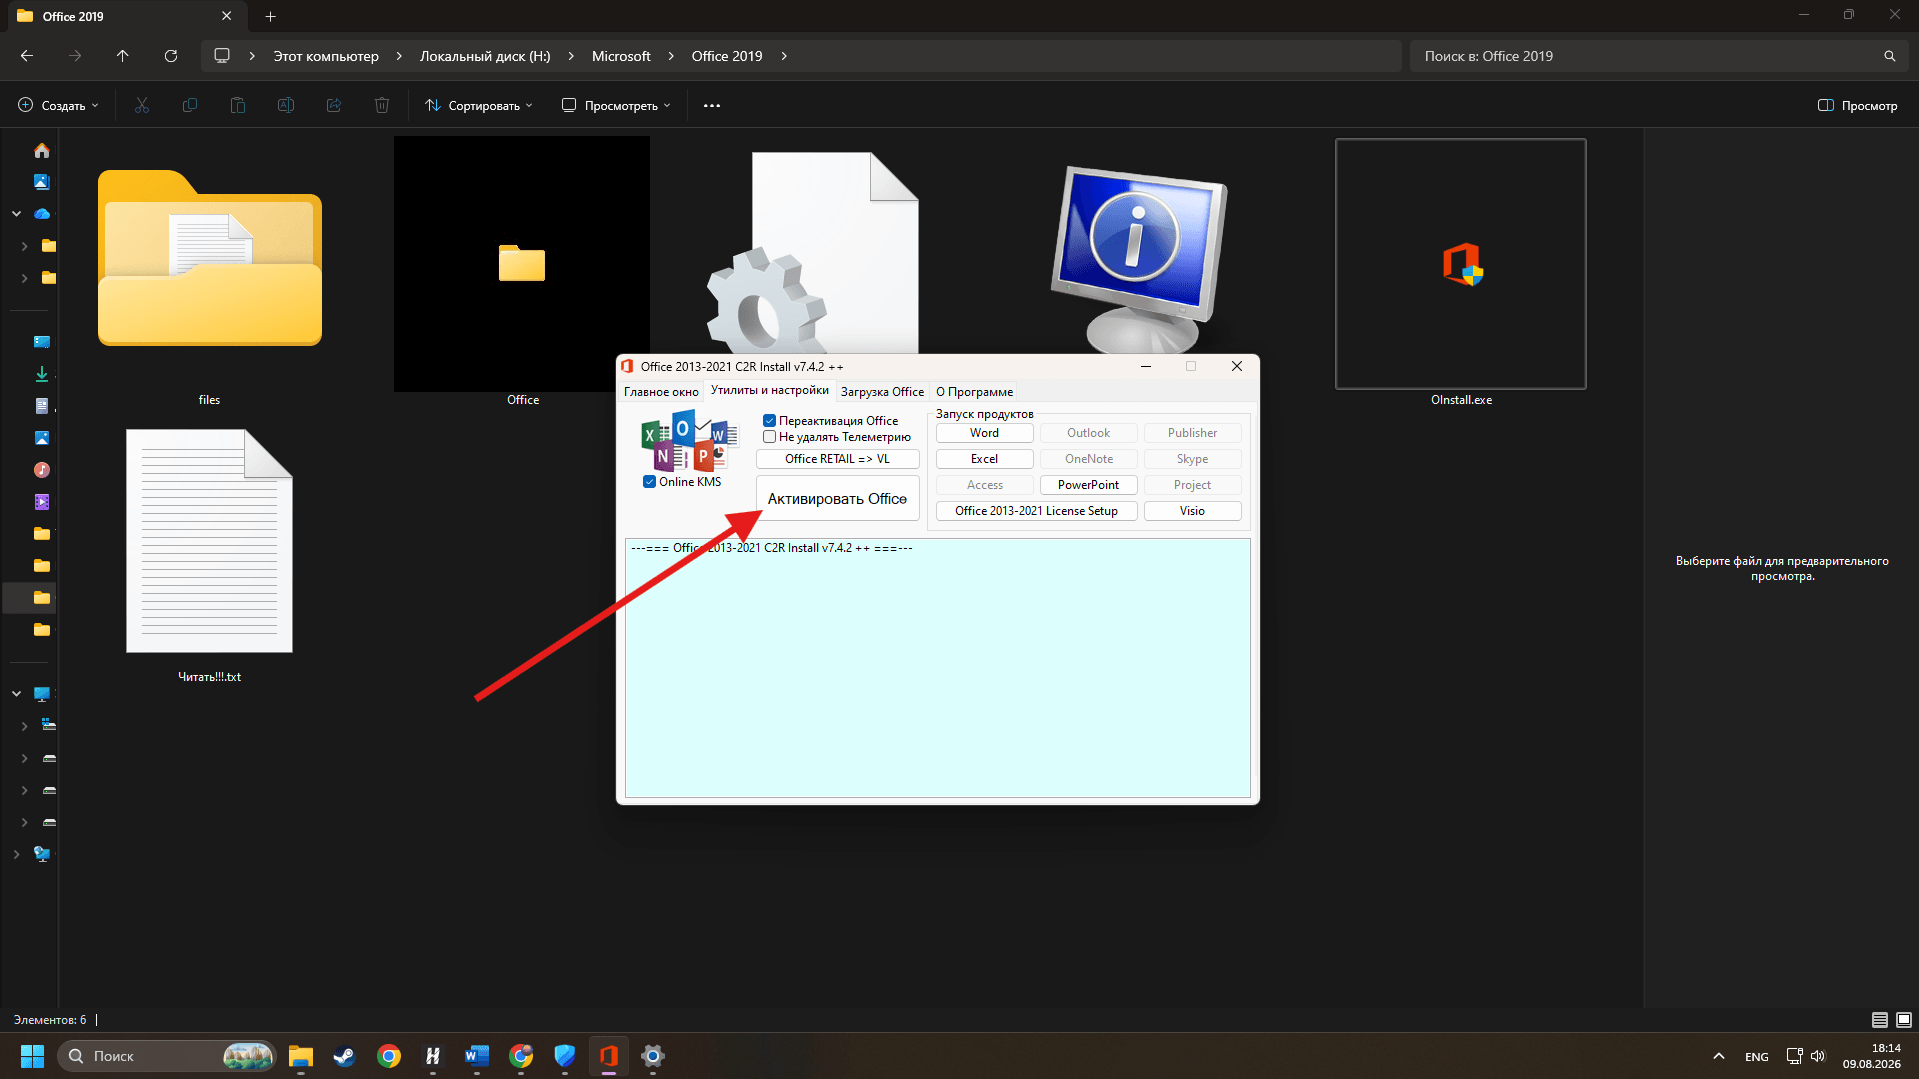Uncheck the Online KMS checkbox
This screenshot has height=1079, width=1919.
click(x=649, y=482)
